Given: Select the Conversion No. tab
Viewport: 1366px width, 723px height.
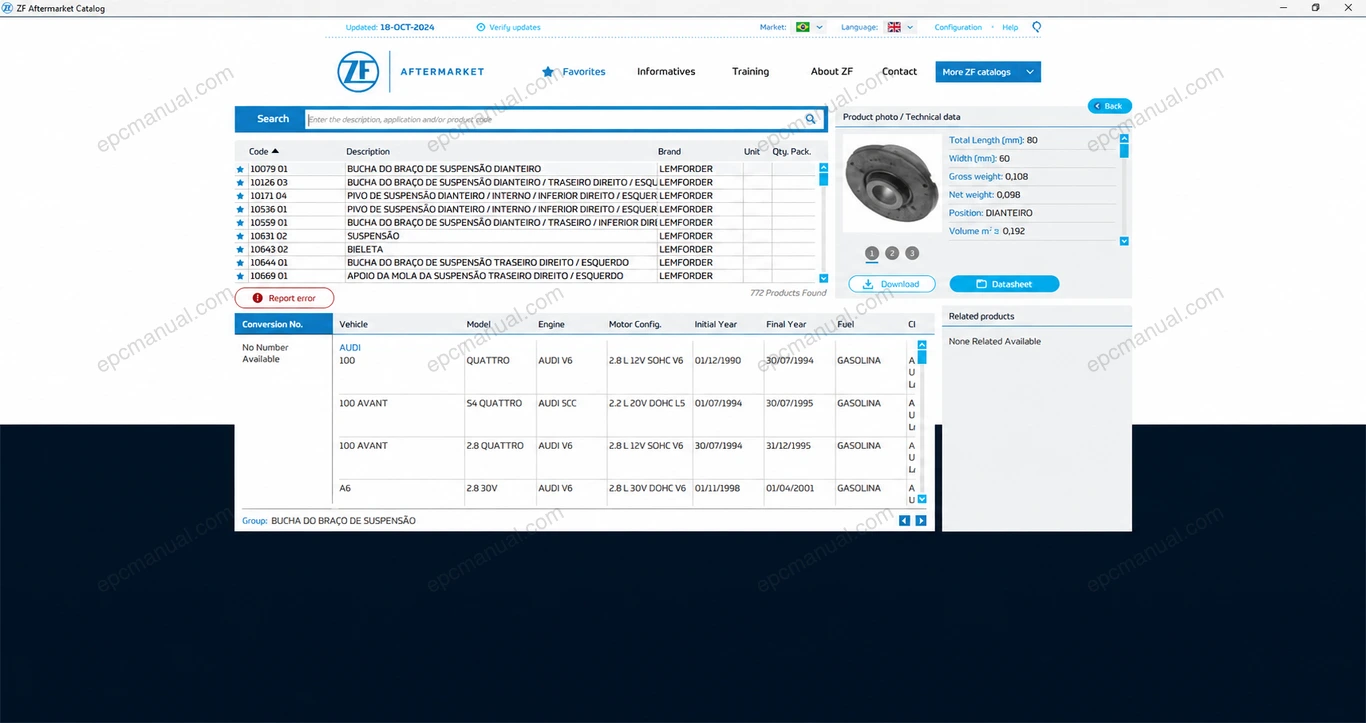Looking at the screenshot, I should pyautogui.click(x=284, y=324).
